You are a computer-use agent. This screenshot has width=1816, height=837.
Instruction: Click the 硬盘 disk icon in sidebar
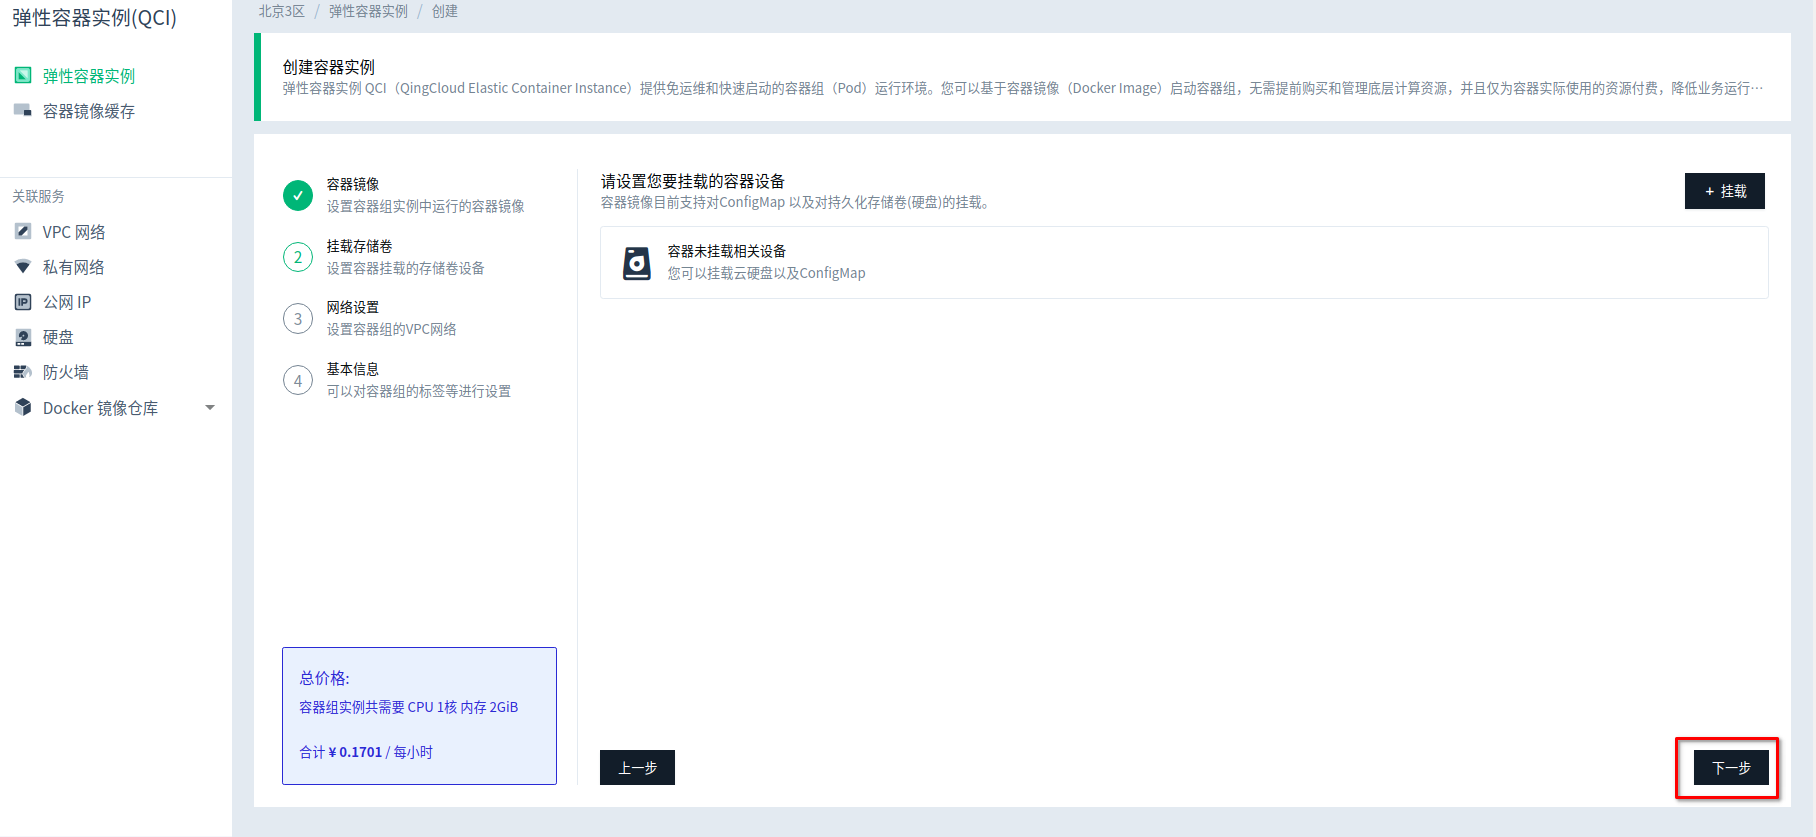pyautogui.click(x=23, y=337)
